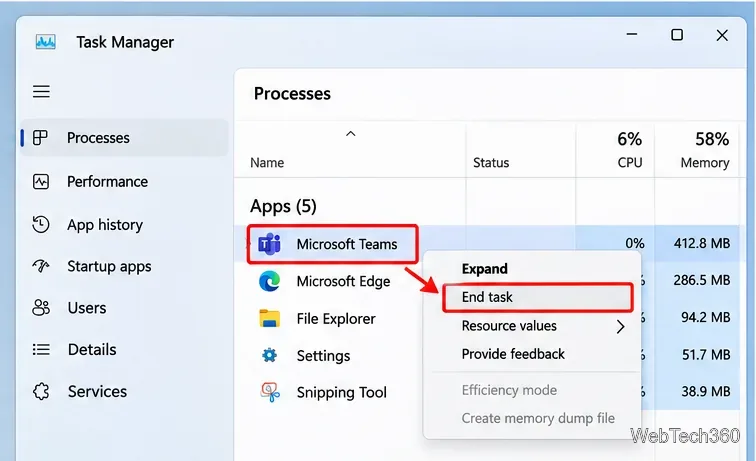756x461 pixels.
Task: Click the Apps (5) group heading
Action: point(283,206)
